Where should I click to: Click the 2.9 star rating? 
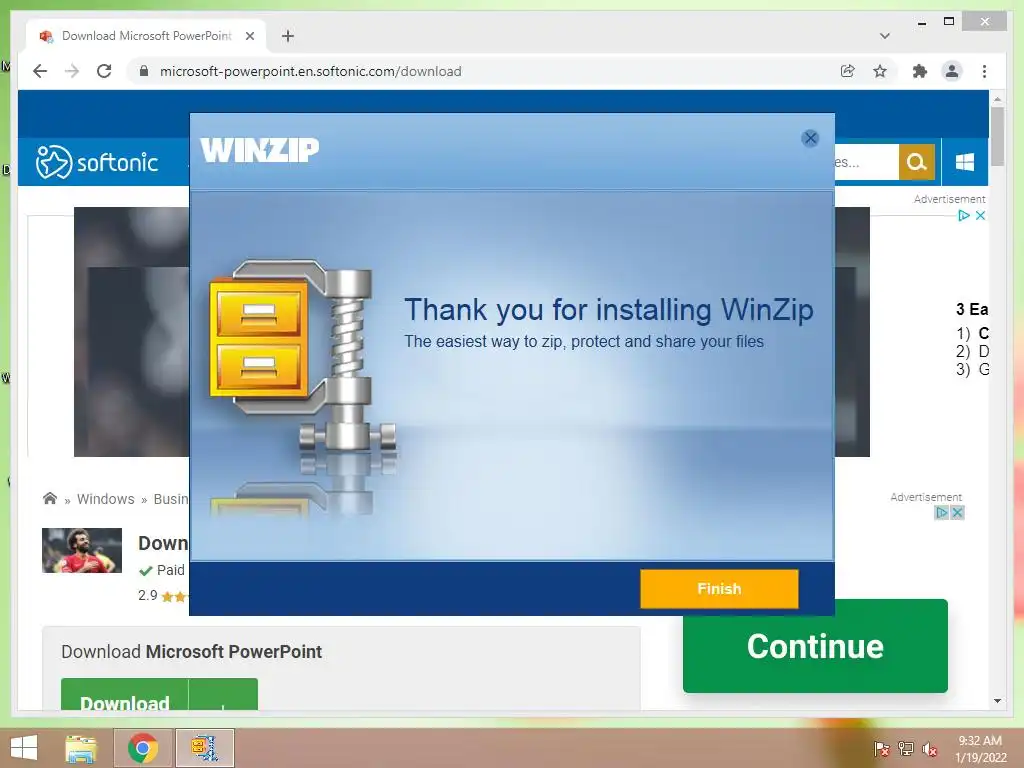162,596
